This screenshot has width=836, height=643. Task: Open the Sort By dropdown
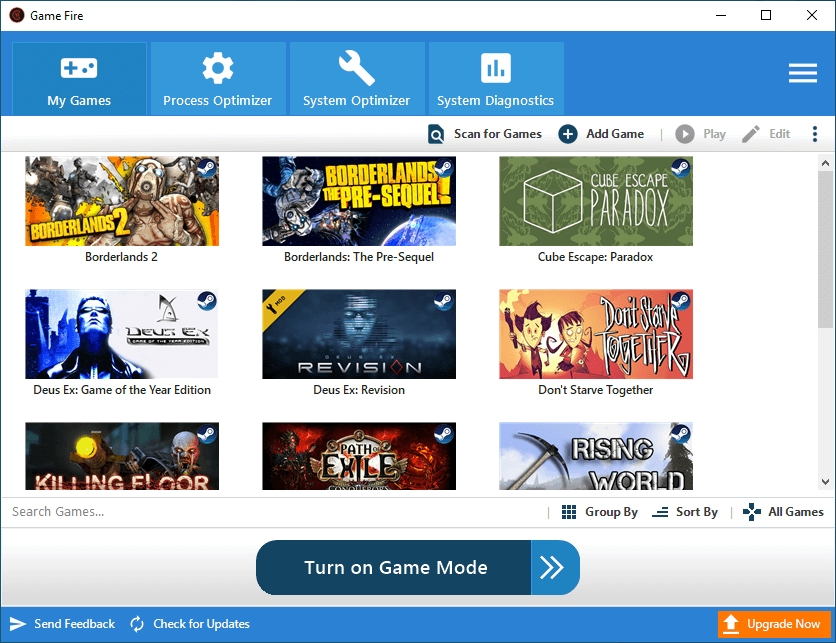pos(685,512)
